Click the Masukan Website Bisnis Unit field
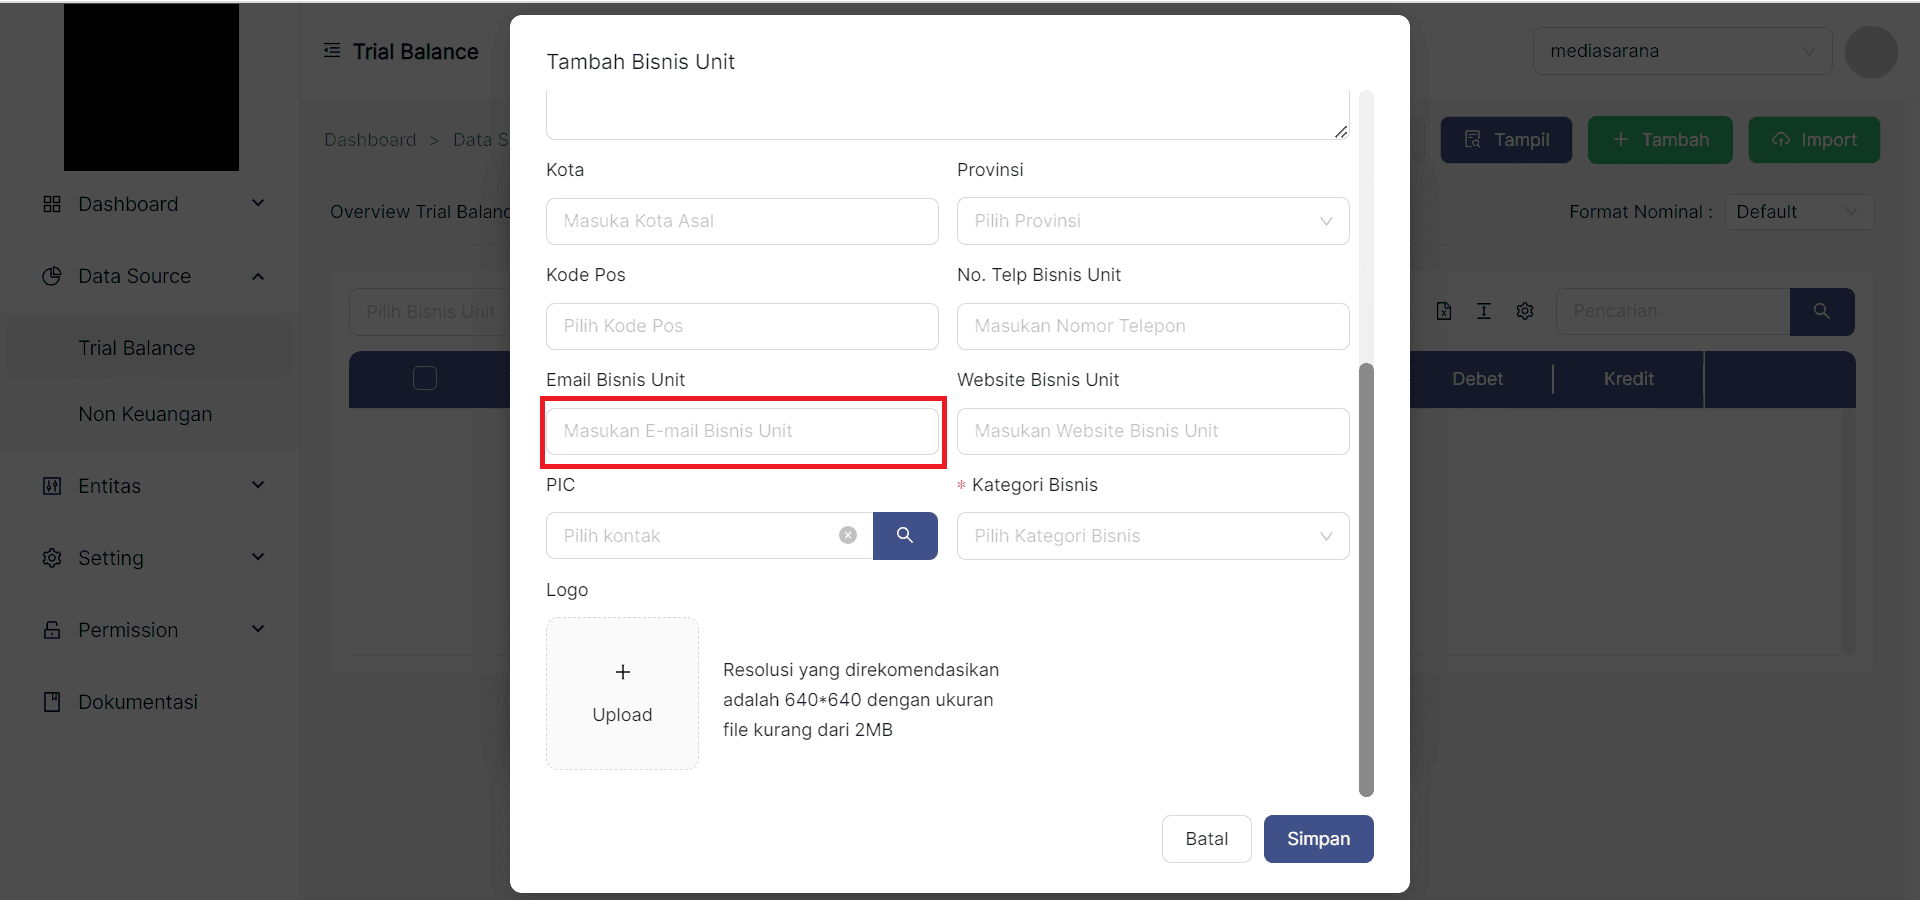 pos(1152,431)
